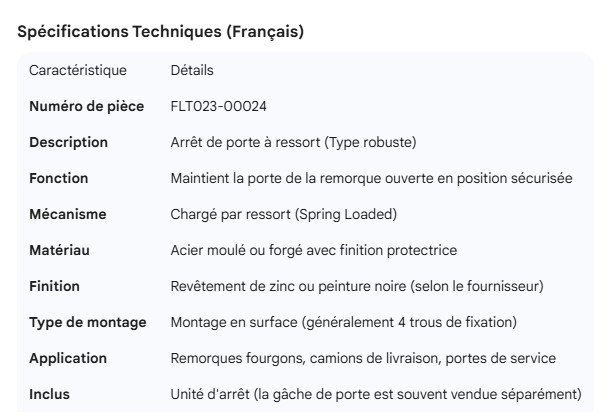Select the Mécanisme row label
The image size is (609, 416).
[68, 214]
